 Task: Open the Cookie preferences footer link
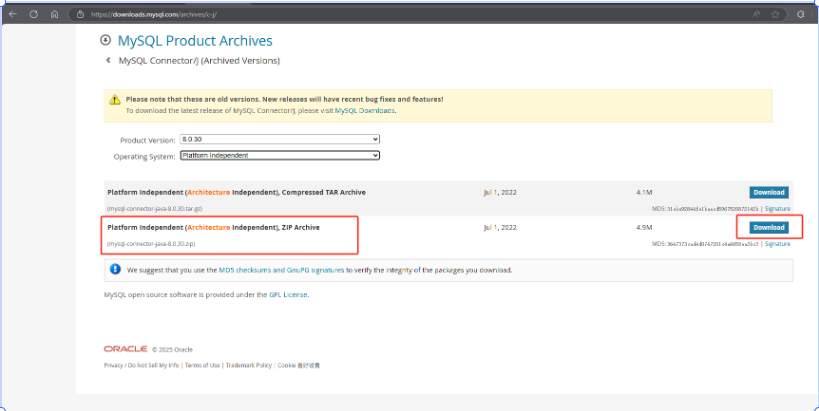298,366
